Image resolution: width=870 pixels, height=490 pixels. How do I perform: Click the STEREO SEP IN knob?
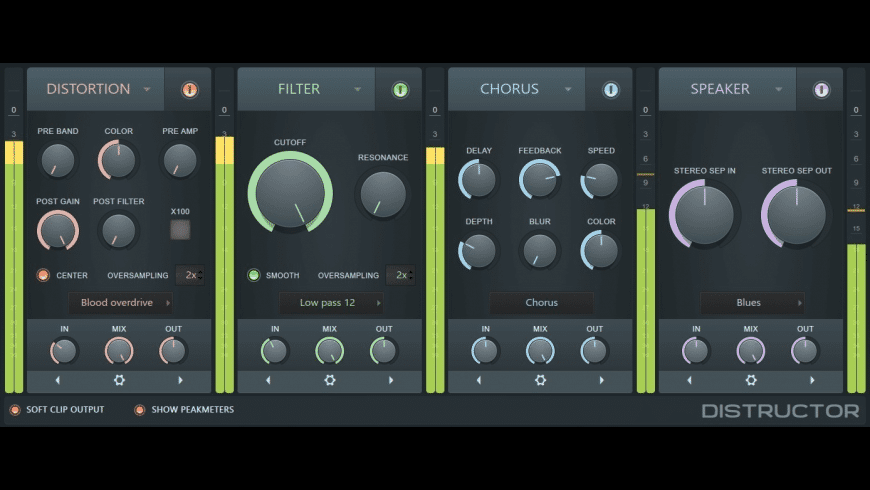point(704,214)
